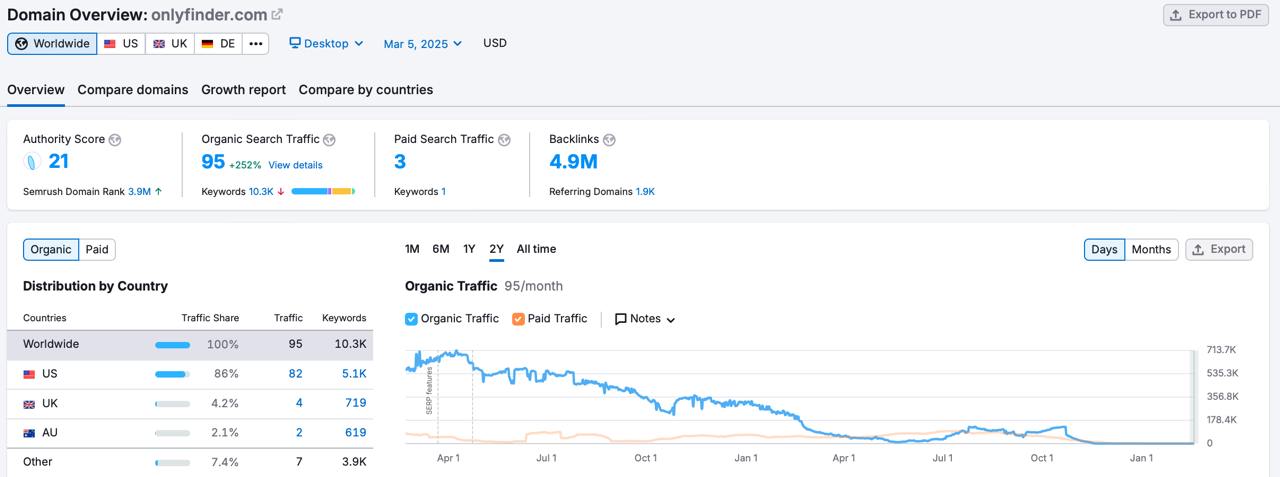Click the US traffic share bar

172,374
